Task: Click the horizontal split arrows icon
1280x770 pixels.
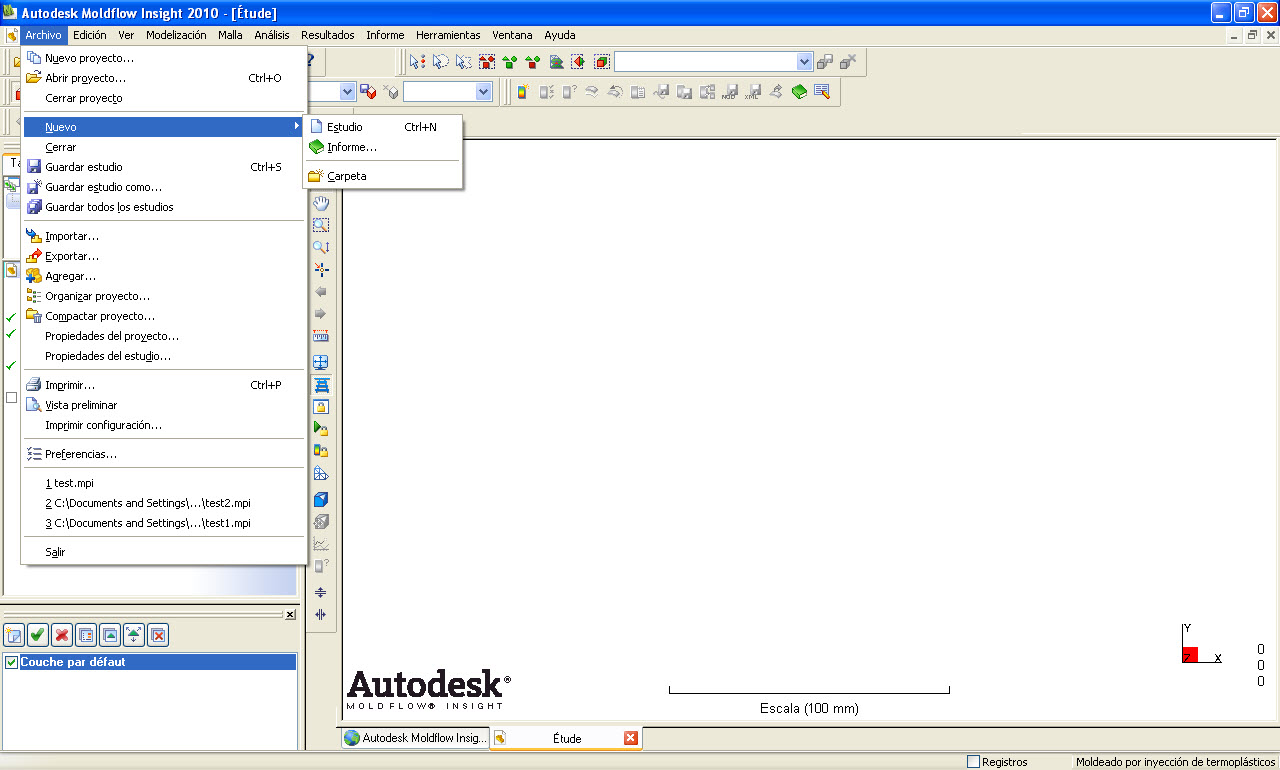Action: tap(321, 592)
